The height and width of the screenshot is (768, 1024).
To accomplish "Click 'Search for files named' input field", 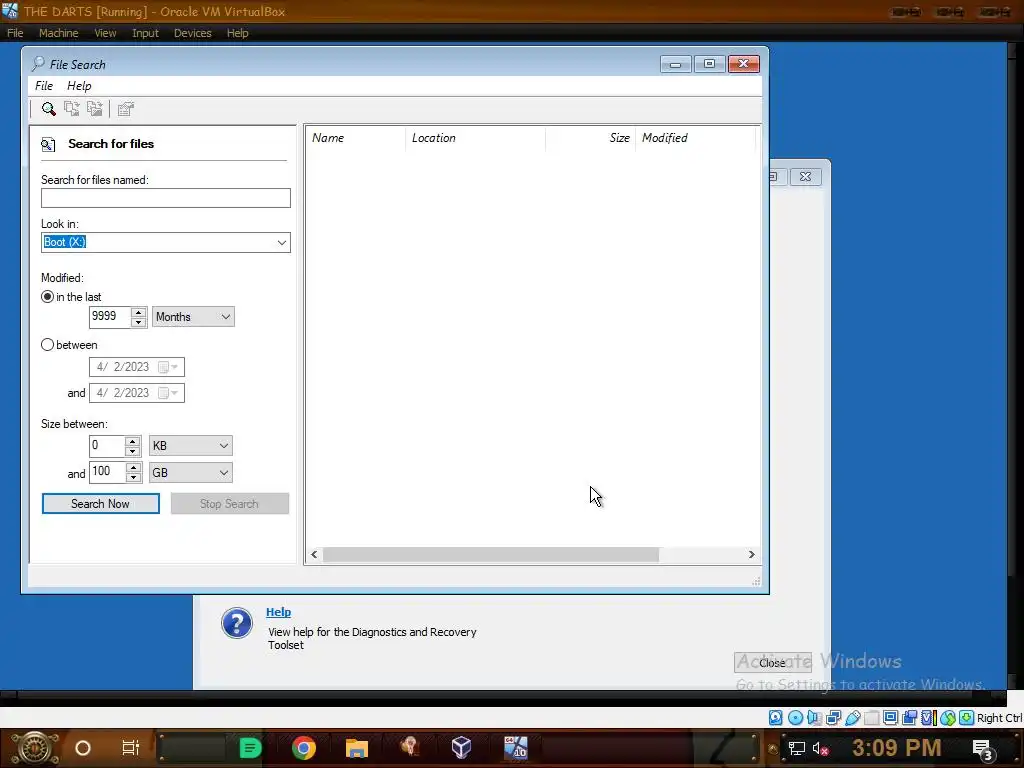I will [x=166, y=198].
